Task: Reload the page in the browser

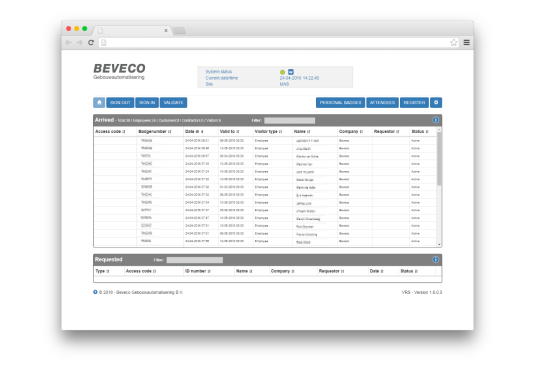Action: (91, 42)
